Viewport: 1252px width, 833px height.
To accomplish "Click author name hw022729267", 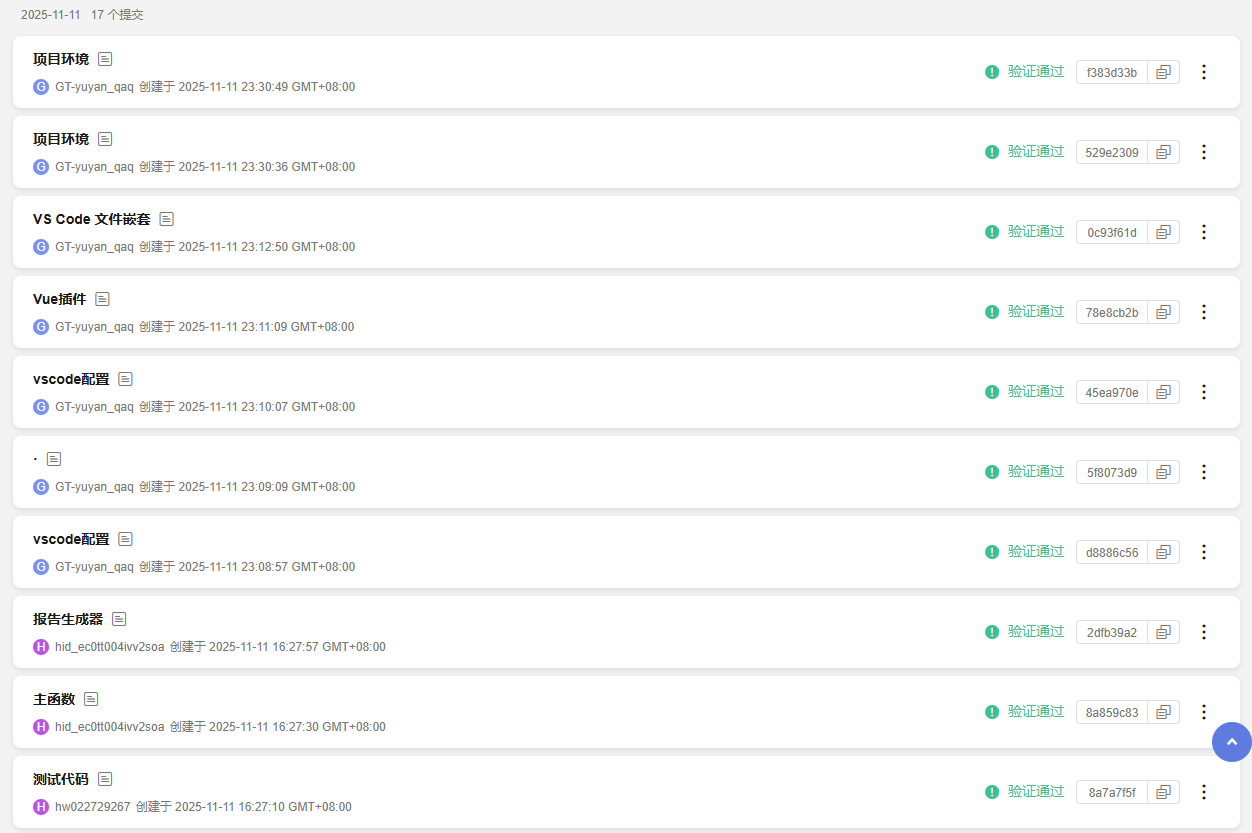I will (x=93, y=807).
